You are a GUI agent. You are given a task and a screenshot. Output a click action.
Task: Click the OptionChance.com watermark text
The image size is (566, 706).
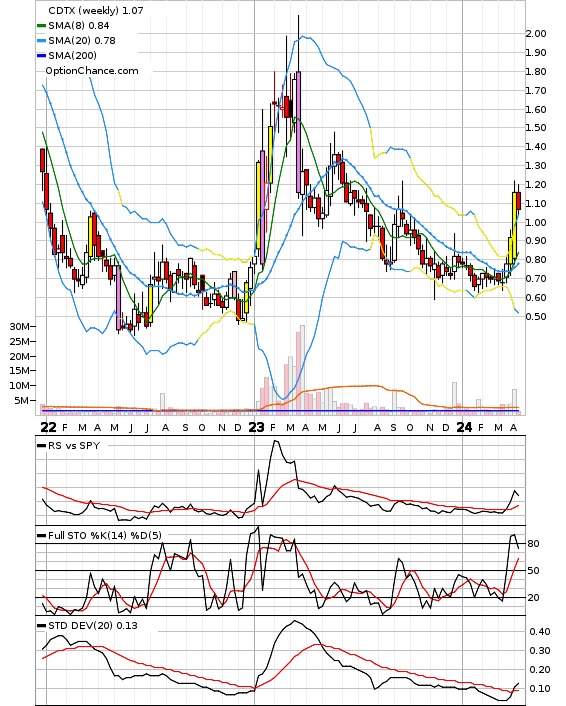(x=92, y=71)
